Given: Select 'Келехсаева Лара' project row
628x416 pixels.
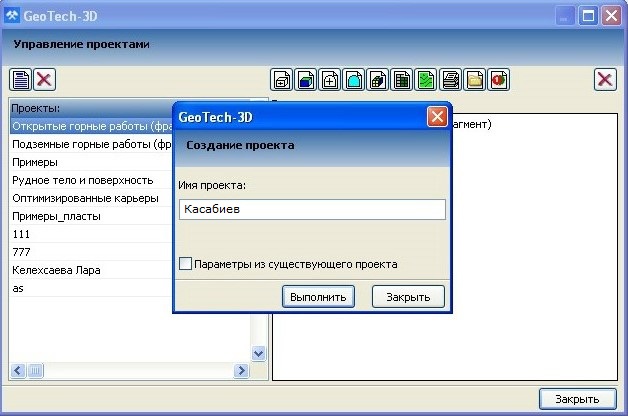Looking at the screenshot, I should coord(91,270).
